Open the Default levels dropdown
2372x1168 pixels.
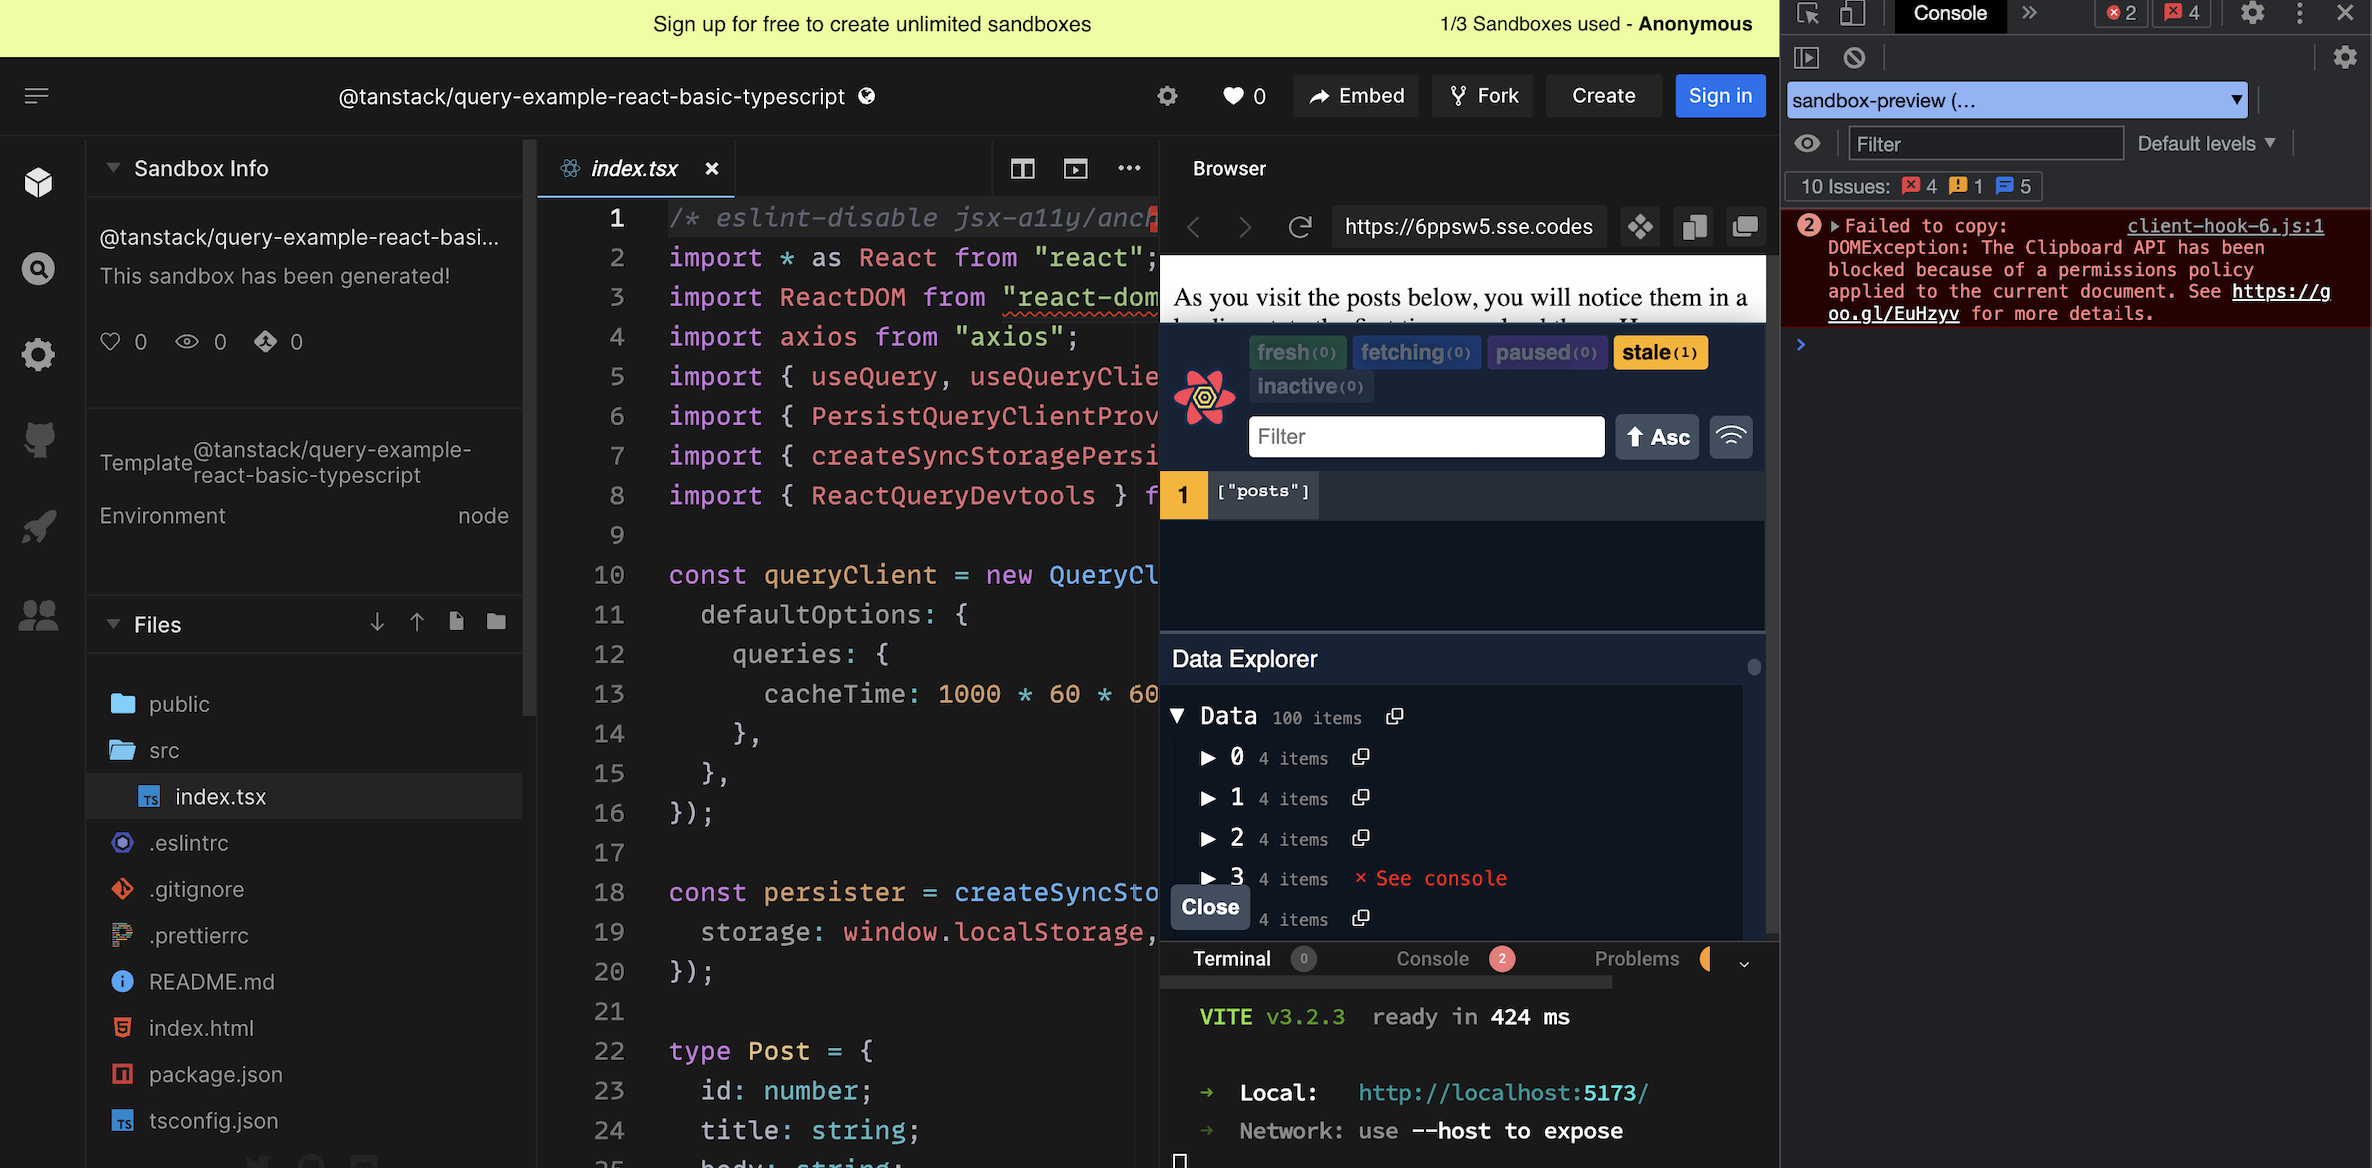pyautogui.click(x=2205, y=143)
